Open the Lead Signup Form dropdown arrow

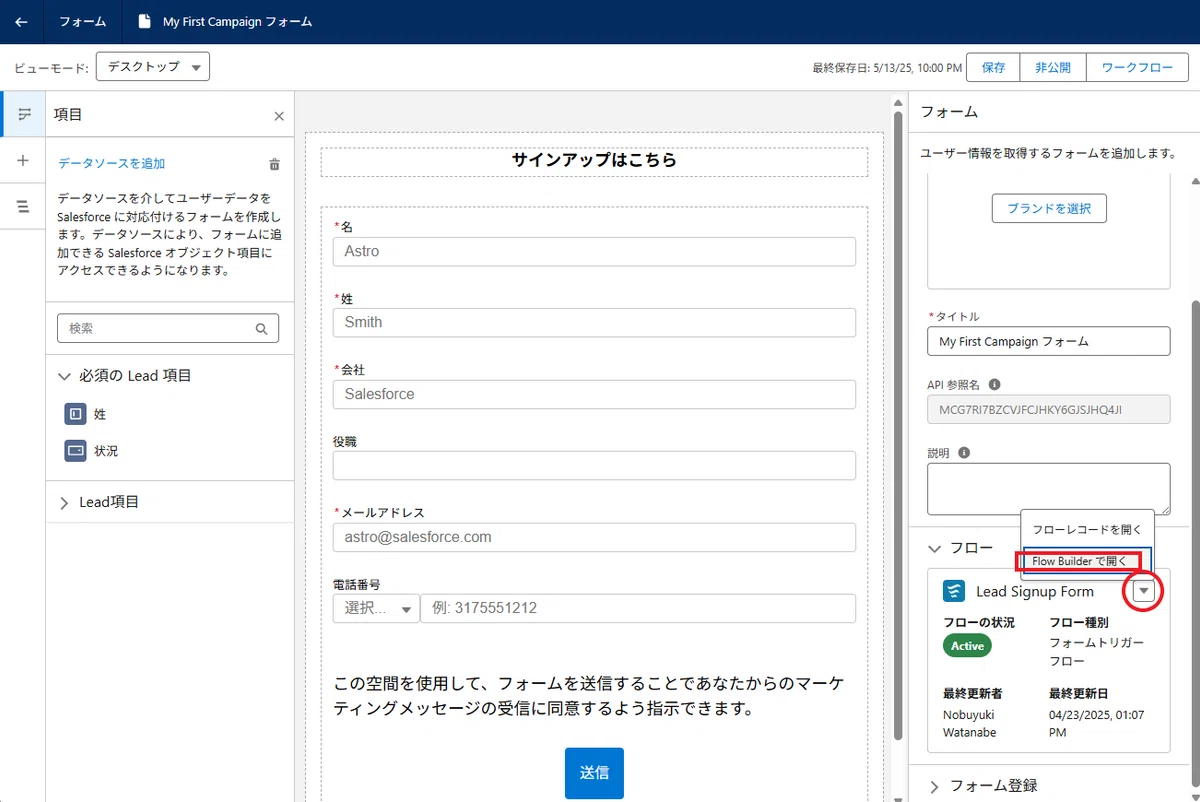pyautogui.click(x=1144, y=591)
